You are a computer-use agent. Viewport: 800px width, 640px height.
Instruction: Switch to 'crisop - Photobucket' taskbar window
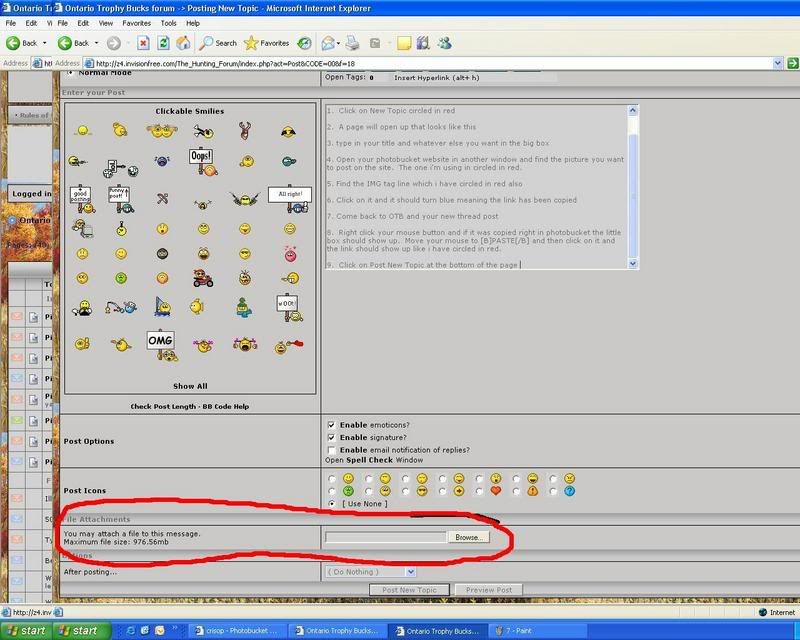[x=238, y=631]
